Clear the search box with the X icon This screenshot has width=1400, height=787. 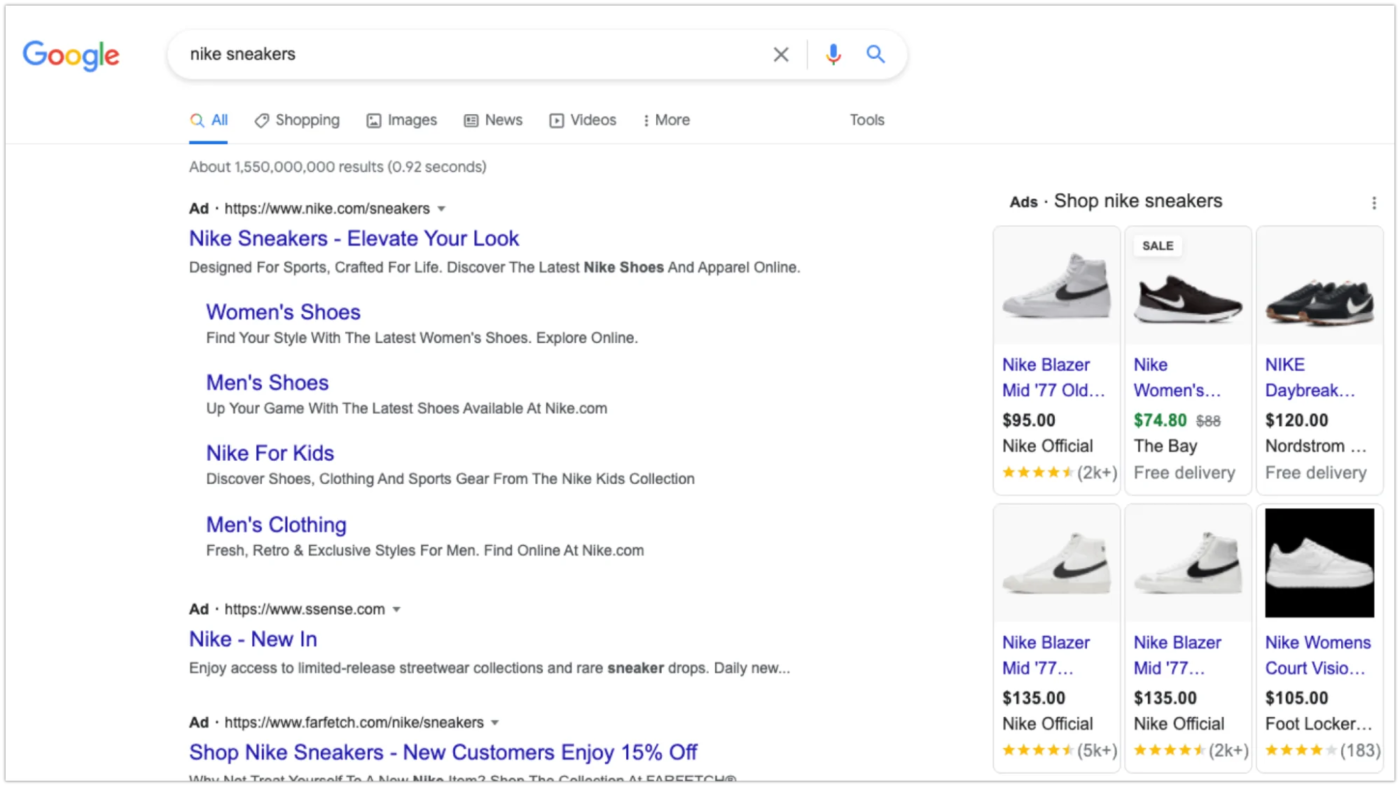[x=781, y=55]
